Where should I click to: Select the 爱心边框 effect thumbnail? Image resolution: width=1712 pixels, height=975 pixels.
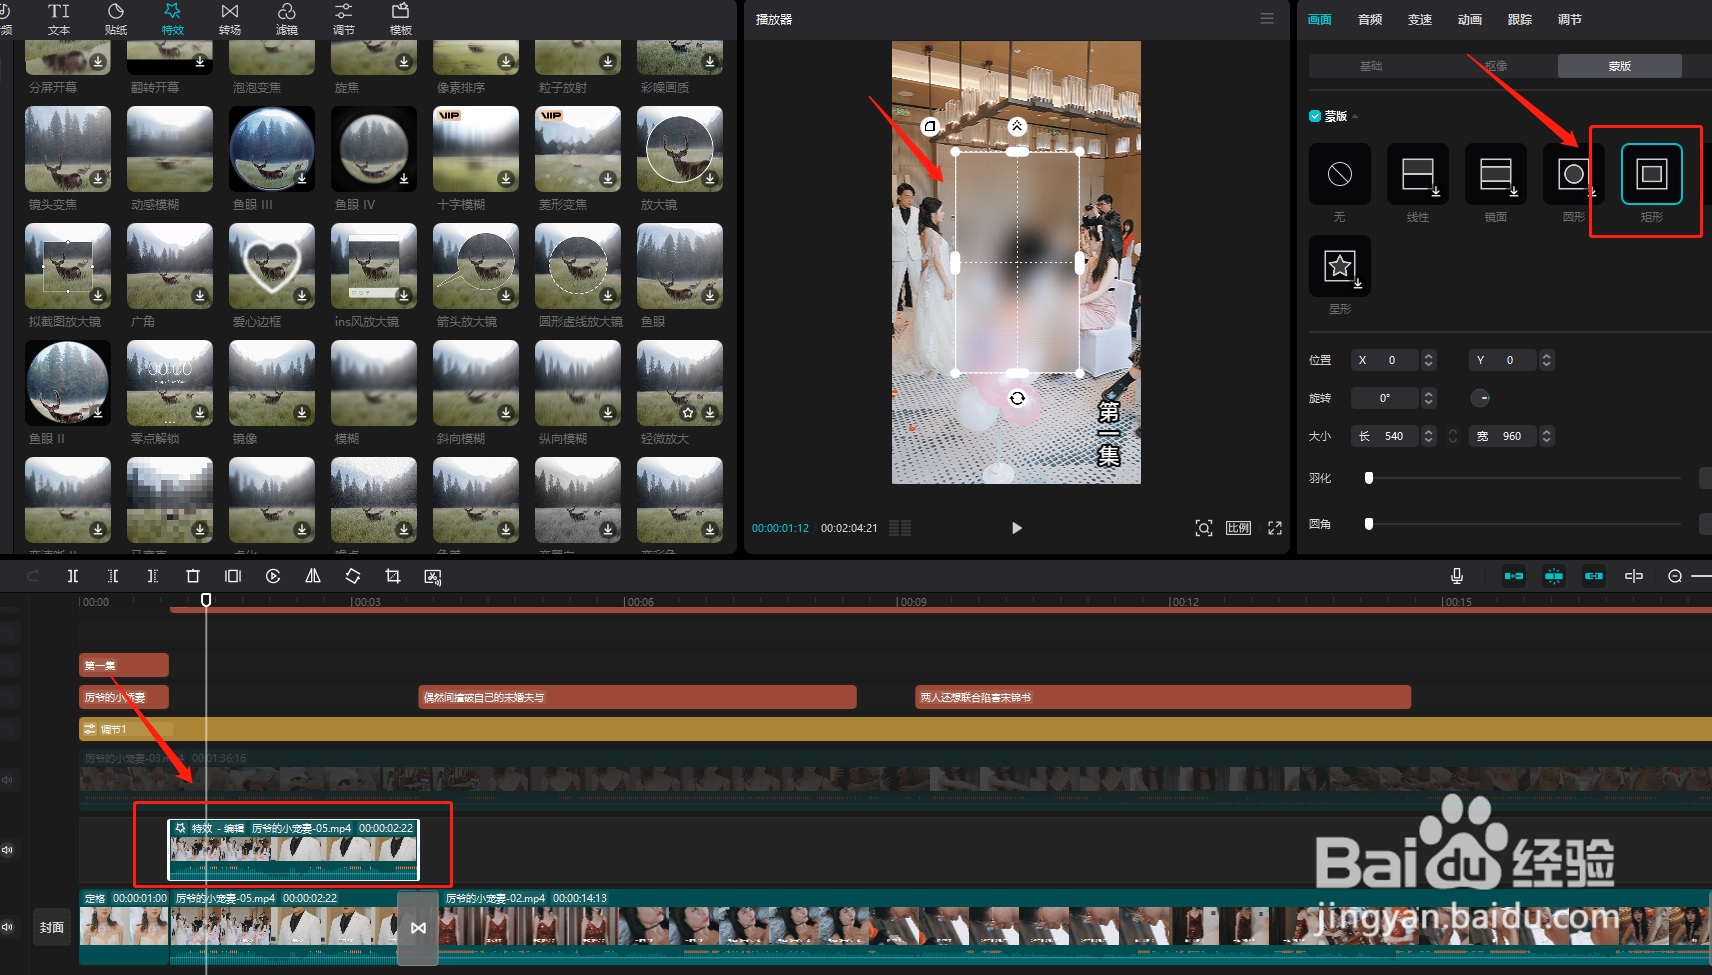272,266
